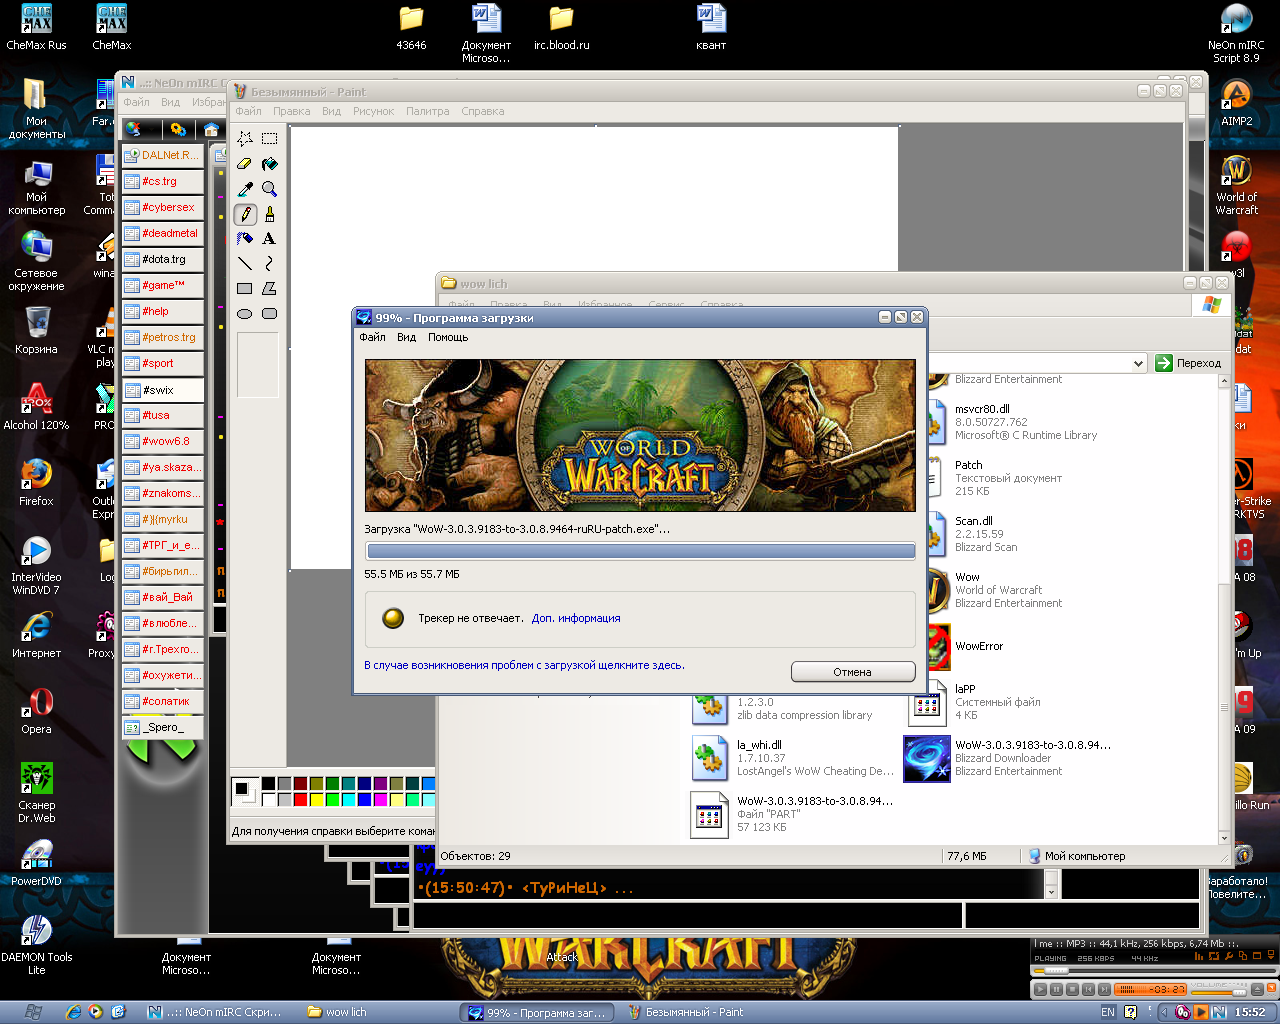The image size is (1280, 1024).
Task: Open the #wow6.8 channel in mIRC
Action: coord(162,442)
